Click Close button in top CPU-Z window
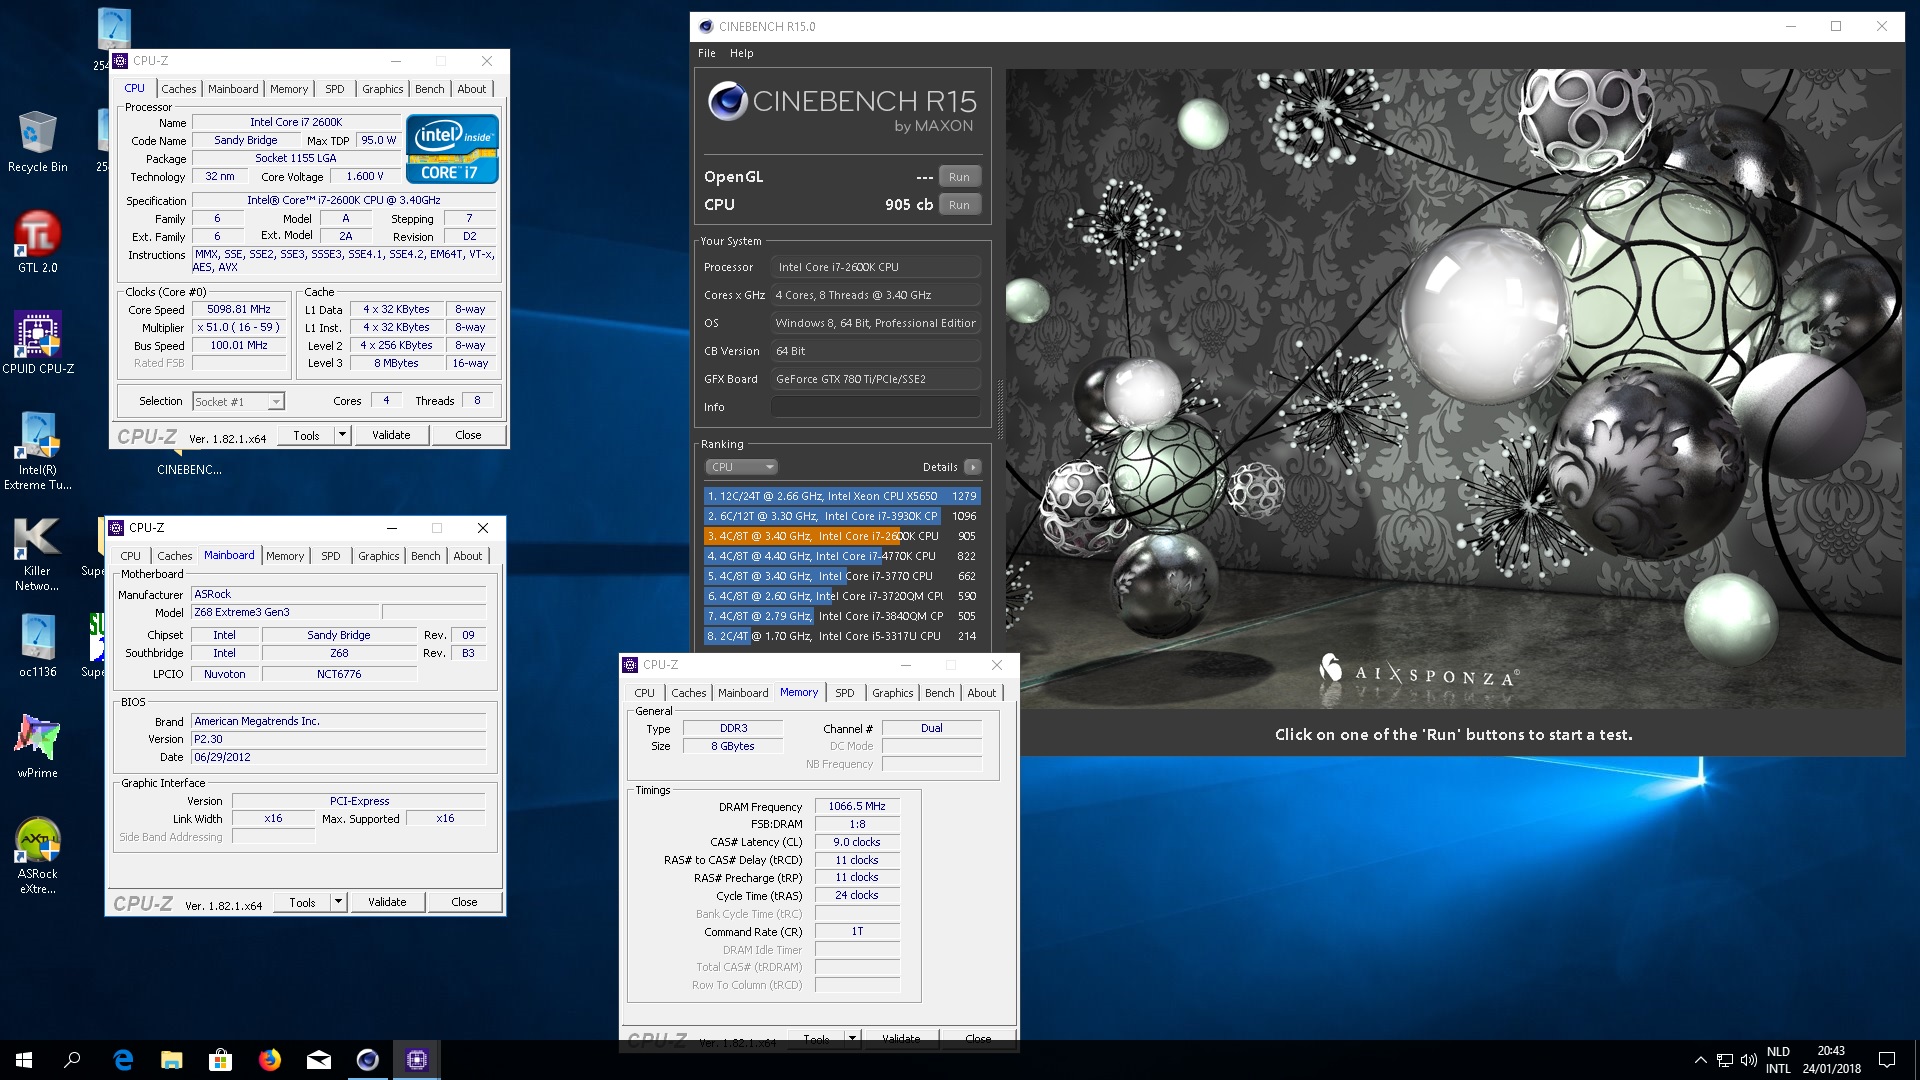The width and height of the screenshot is (1920, 1080). (468, 435)
